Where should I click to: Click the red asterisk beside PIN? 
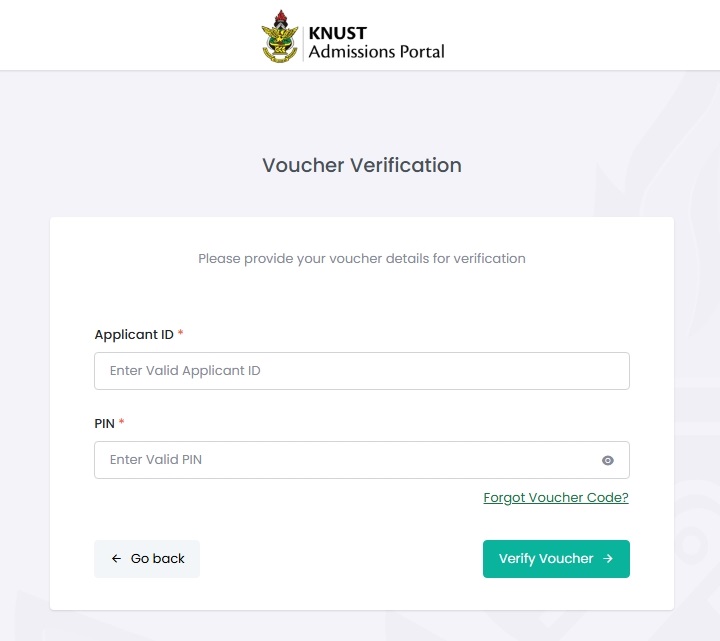click(122, 423)
